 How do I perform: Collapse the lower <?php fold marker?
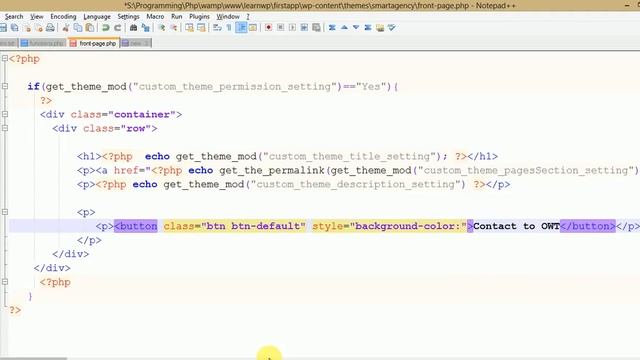[x=5, y=282]
